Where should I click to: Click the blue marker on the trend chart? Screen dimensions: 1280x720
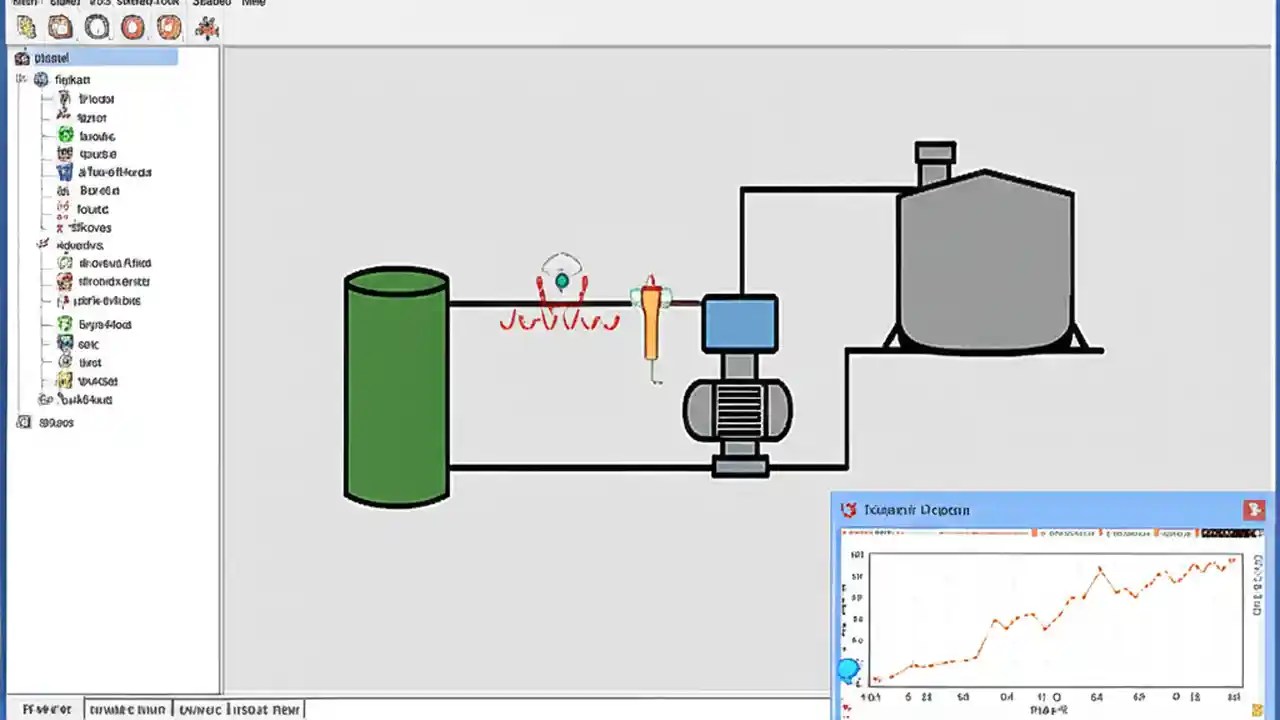click(849, 670)
